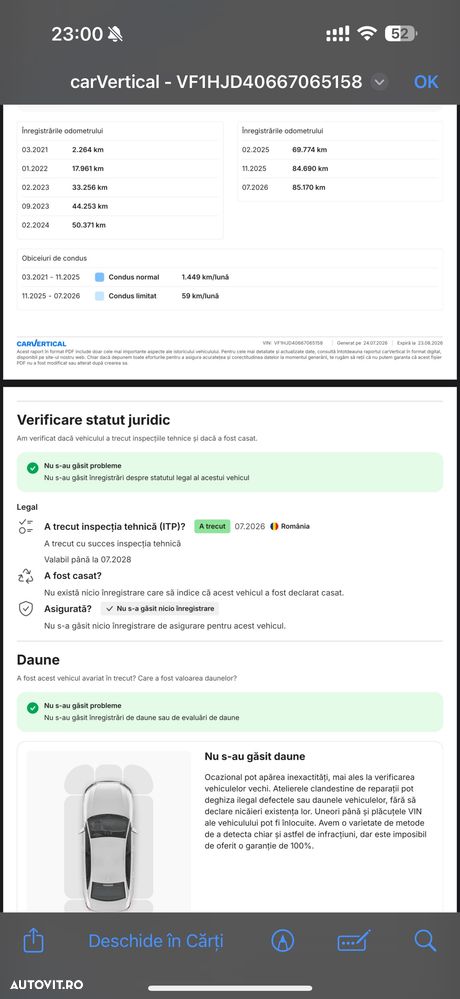Tap the 'Nu s-a găsit nicio înregistrare' check badge
460x999 pixels.
[x=160, y=608]
